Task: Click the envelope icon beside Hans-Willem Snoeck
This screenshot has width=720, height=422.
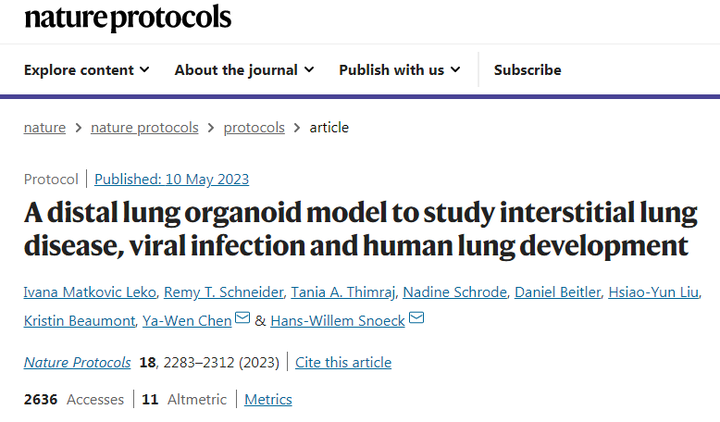Action: pos(417,319)
